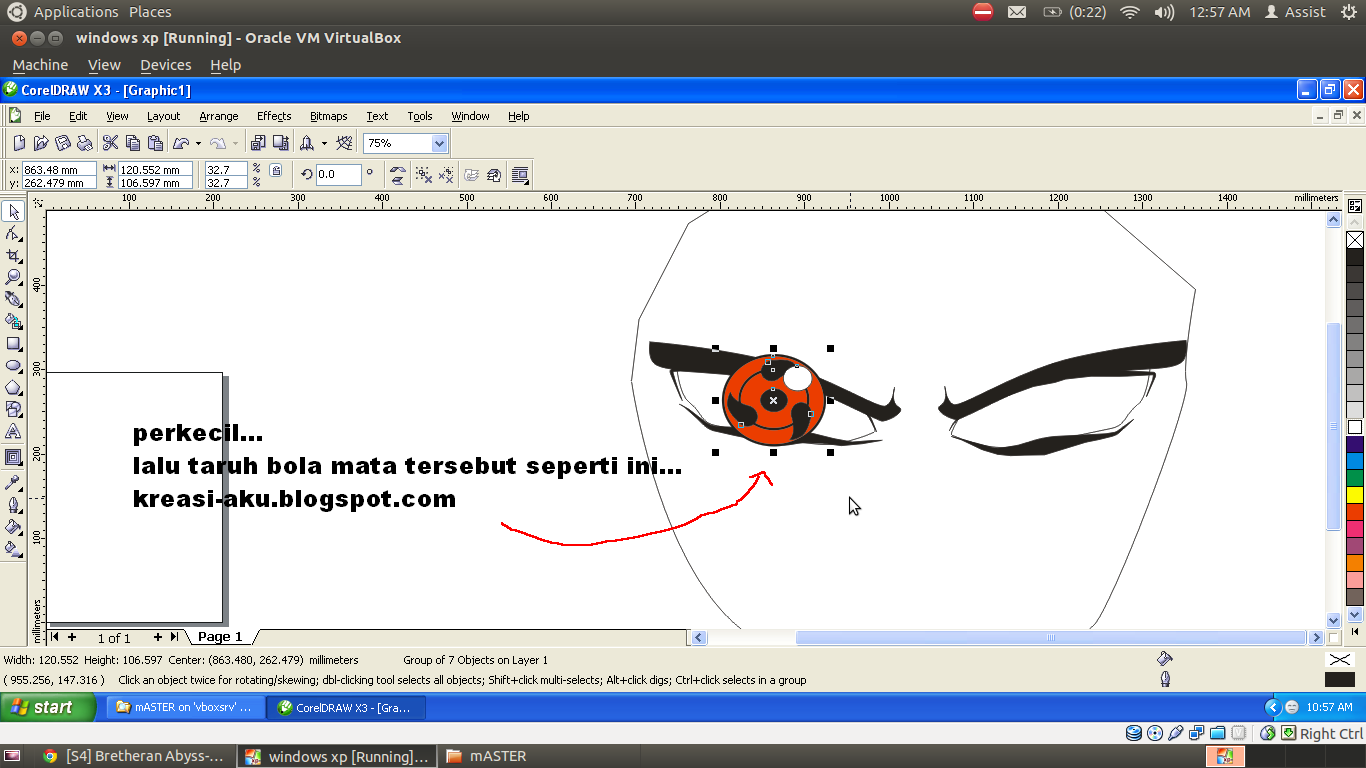Viewport: 1366px width, 768px height.
Task: Click the Open file icon
Action: [x=41, y=143]
